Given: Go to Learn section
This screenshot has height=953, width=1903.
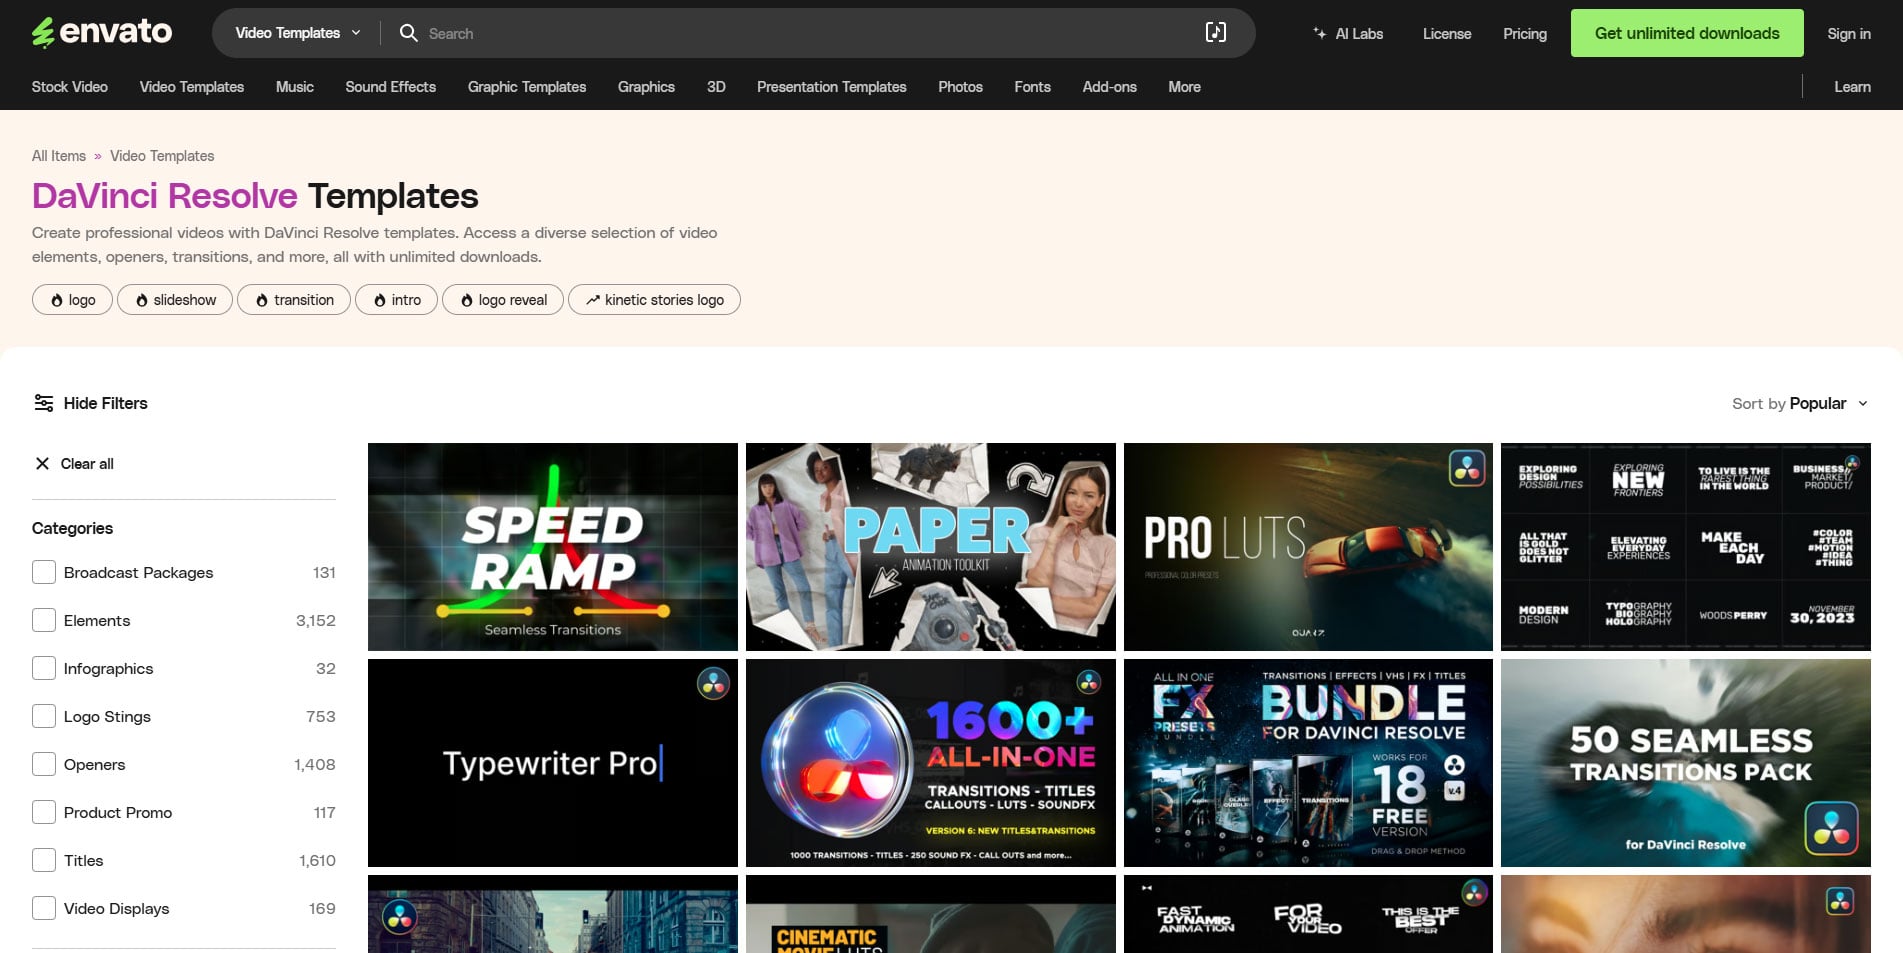Looking at the screenshot, I should pyautogui.click(x=1852, y=87).
